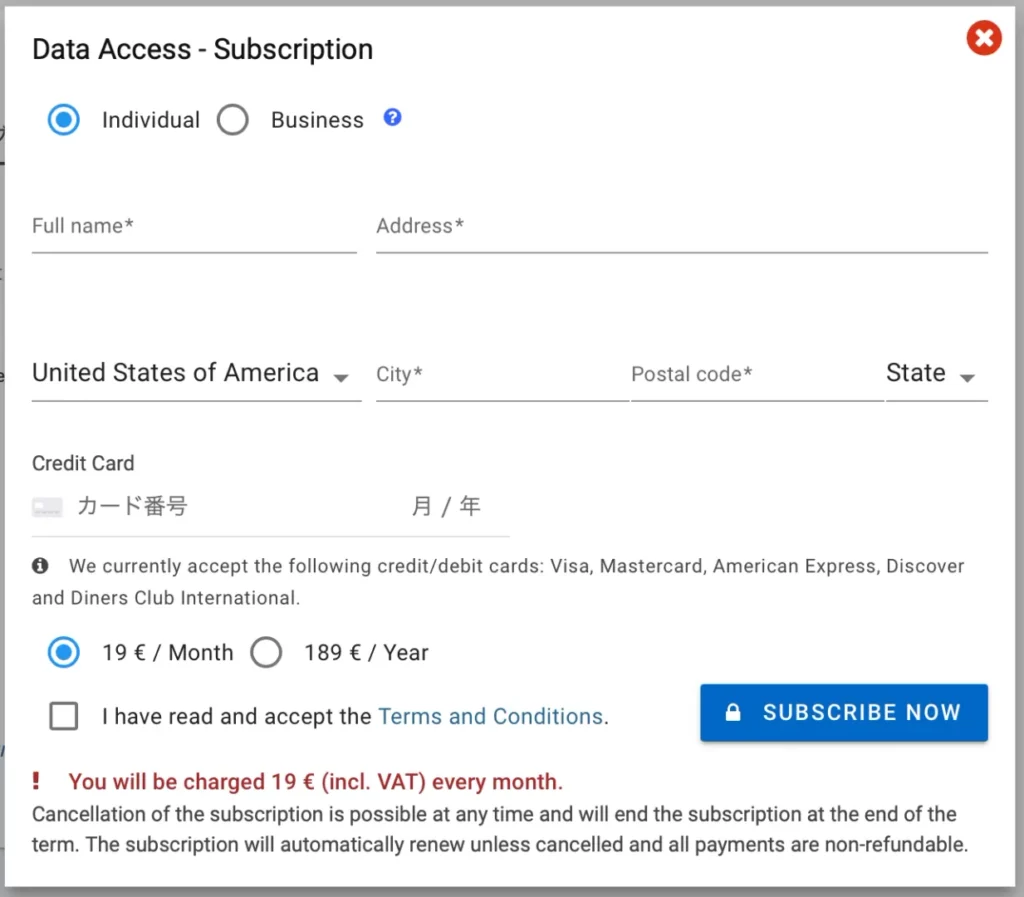Click the credit card icon
The width and height of the screenshot is (1024, 897).
(47, 507)
